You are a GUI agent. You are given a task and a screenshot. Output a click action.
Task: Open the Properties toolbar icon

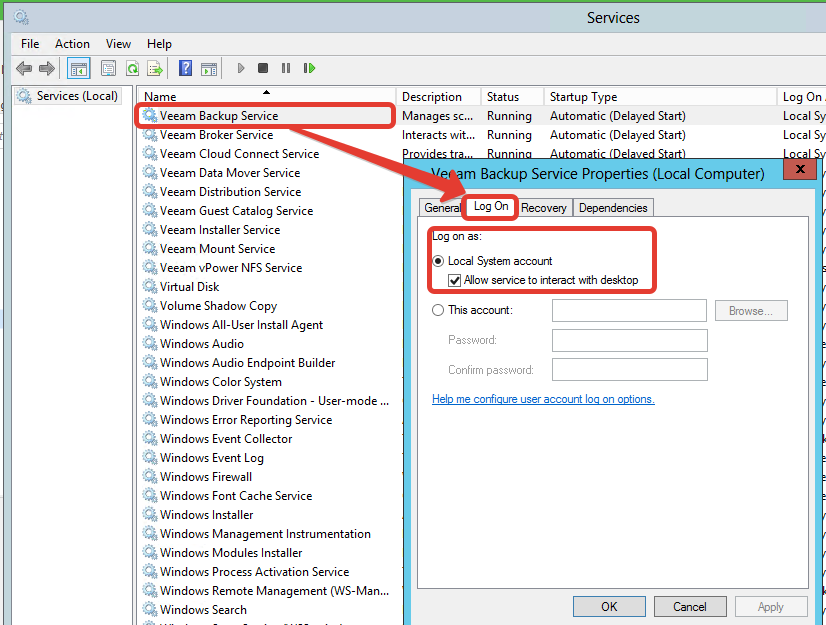point(109,69)
